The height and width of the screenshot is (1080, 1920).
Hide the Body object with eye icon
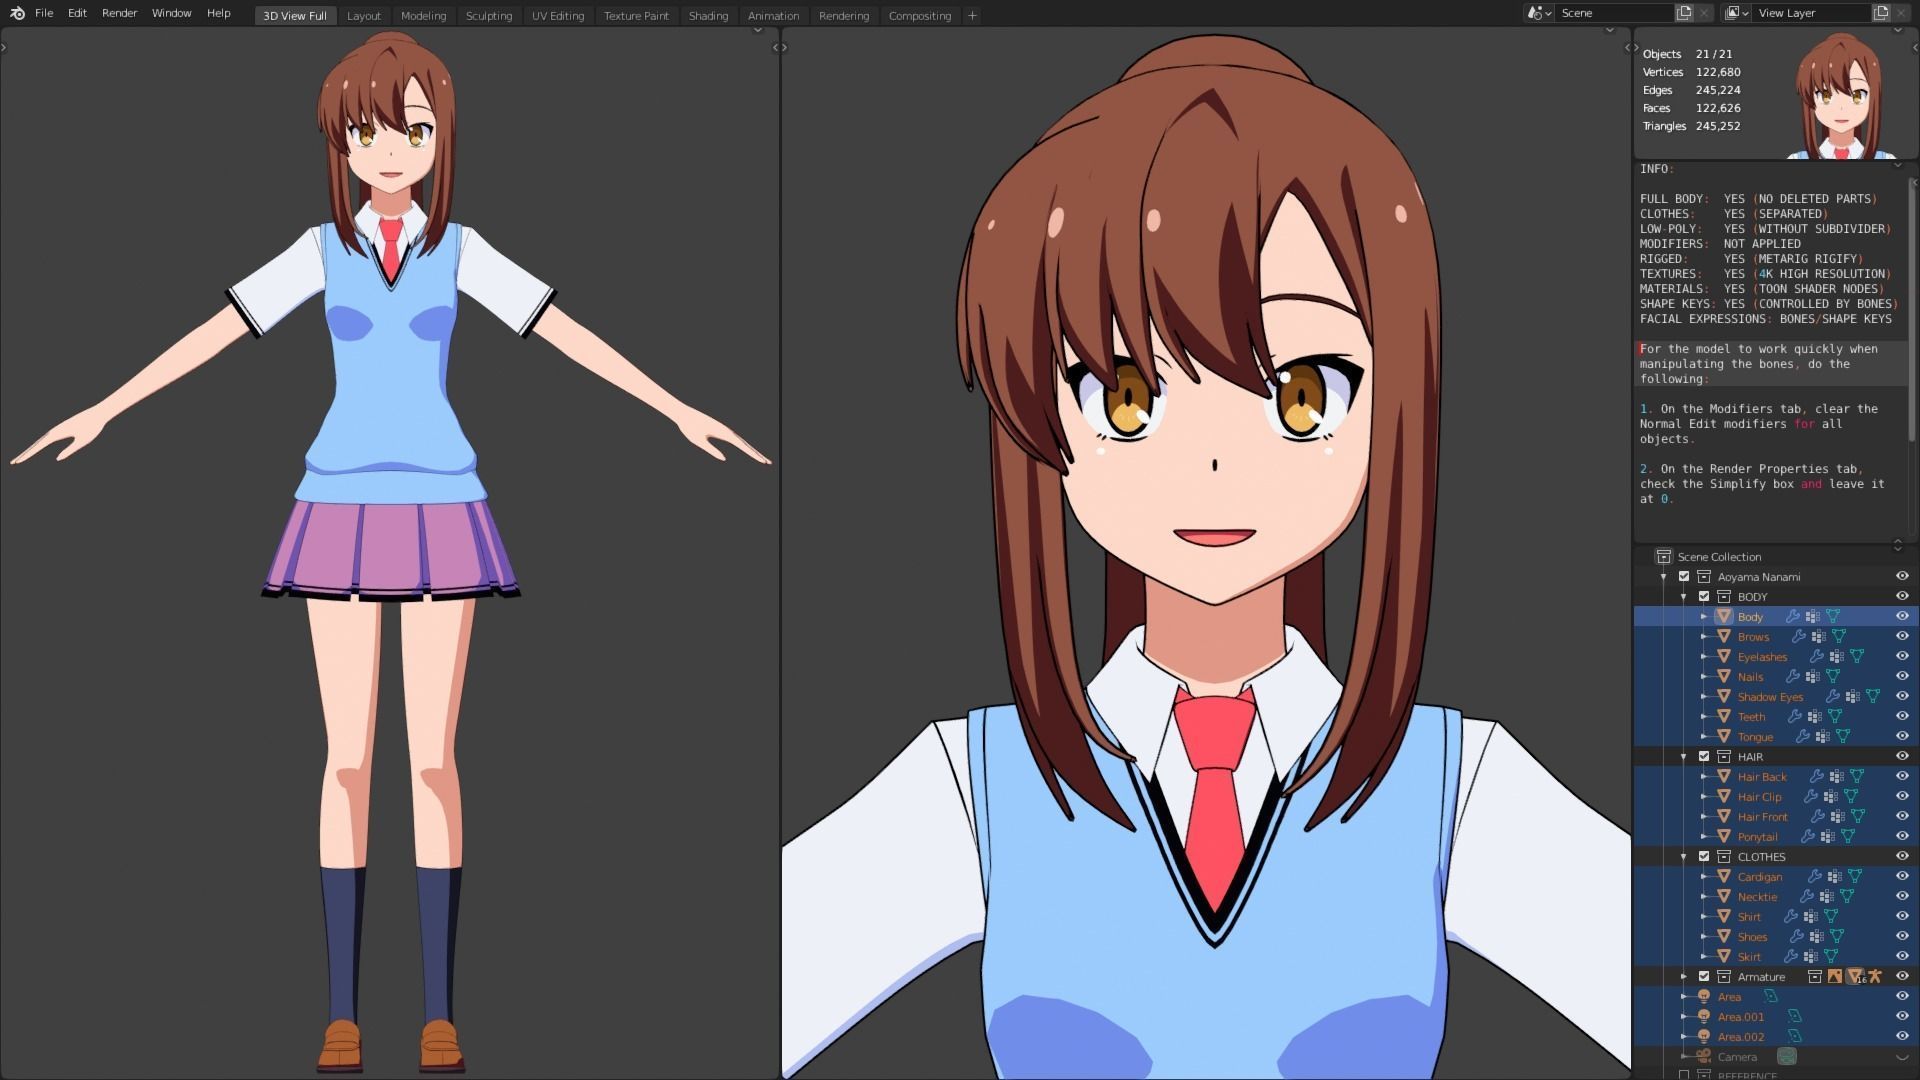(1902, 616)
